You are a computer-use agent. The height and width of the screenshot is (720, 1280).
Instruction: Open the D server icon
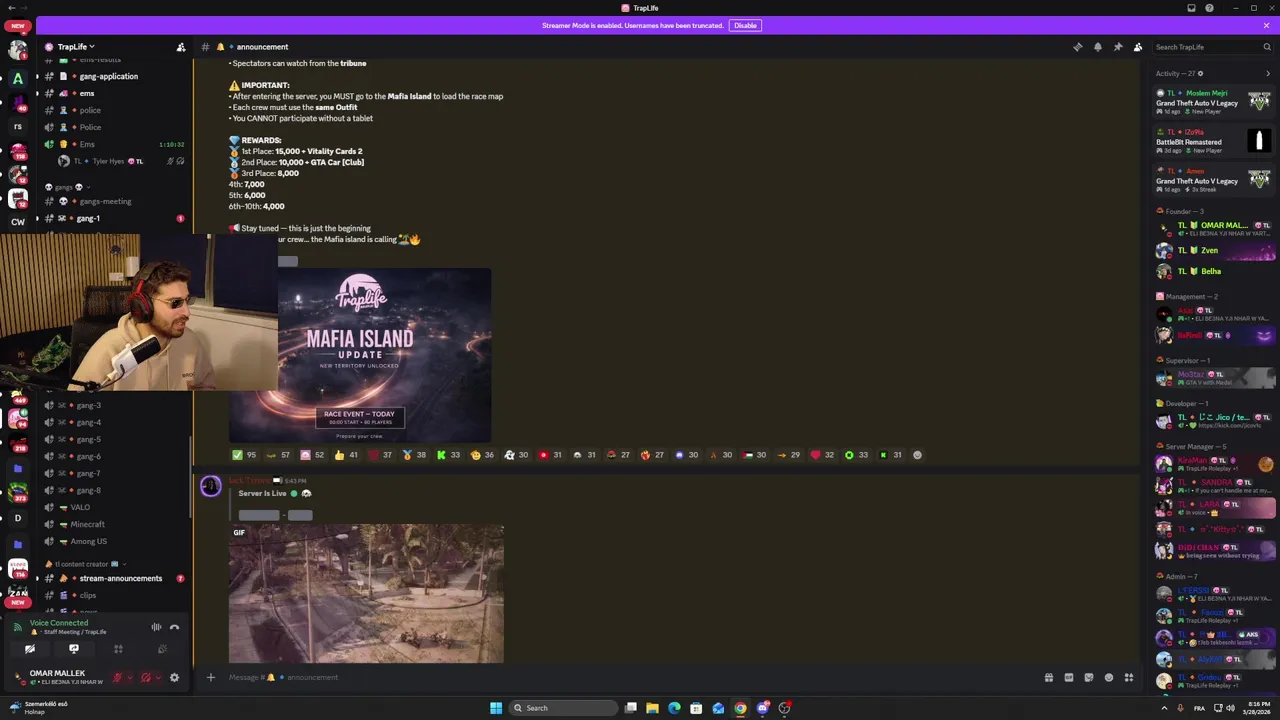(x=17, y=518)
